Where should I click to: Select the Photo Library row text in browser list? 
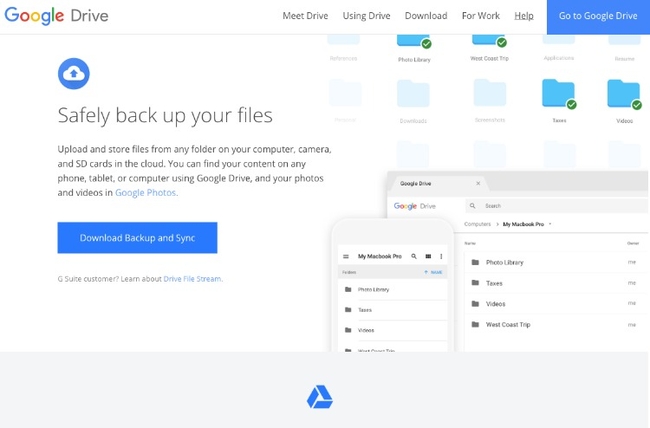point(504,262)
